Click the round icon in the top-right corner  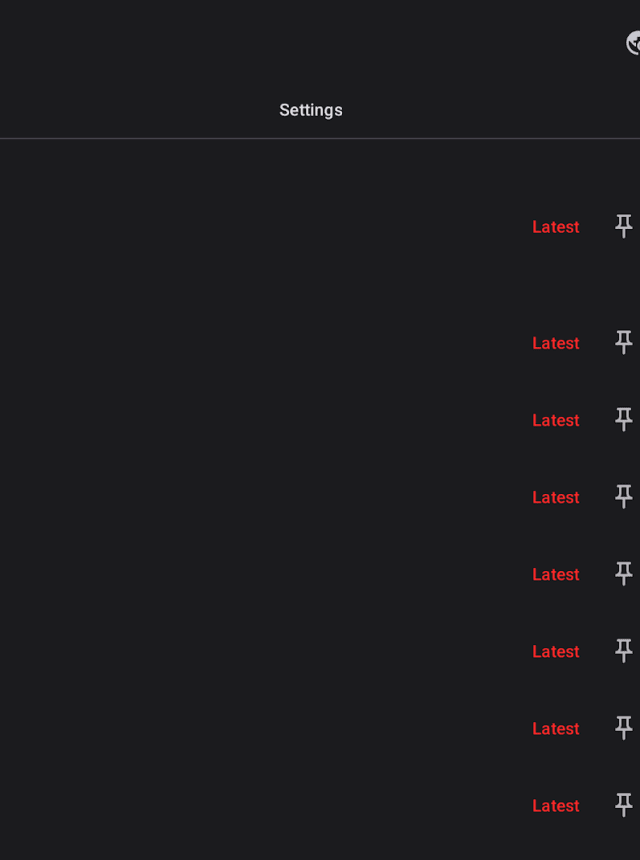pyautogui.click(x=634, y=43)
